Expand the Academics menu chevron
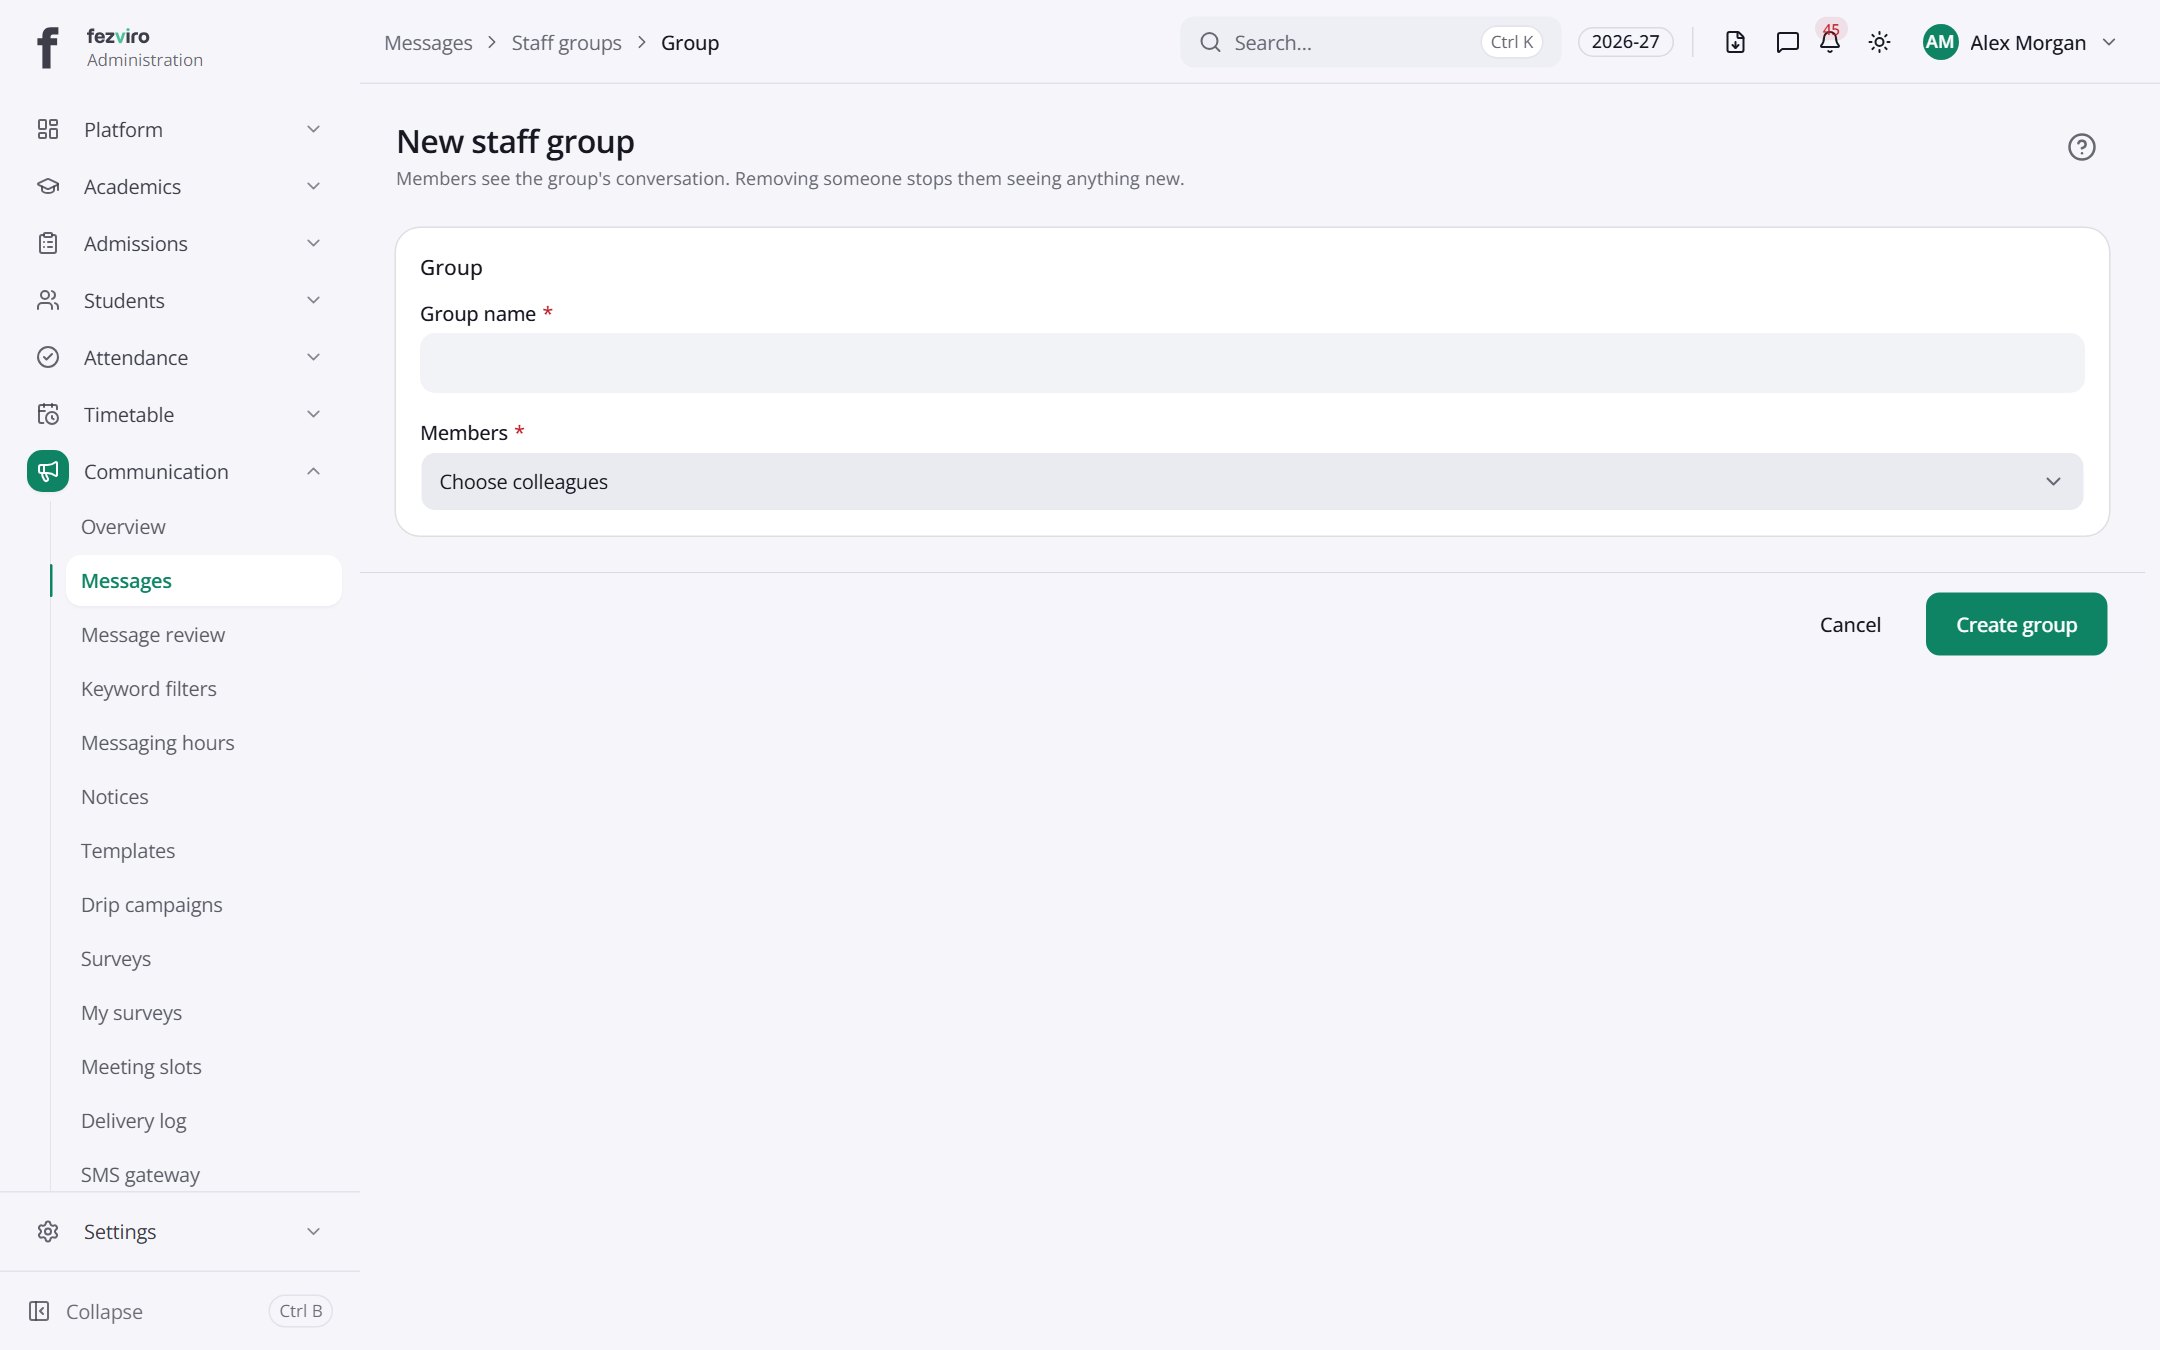2160x1350 pixels. coord(313,186)
